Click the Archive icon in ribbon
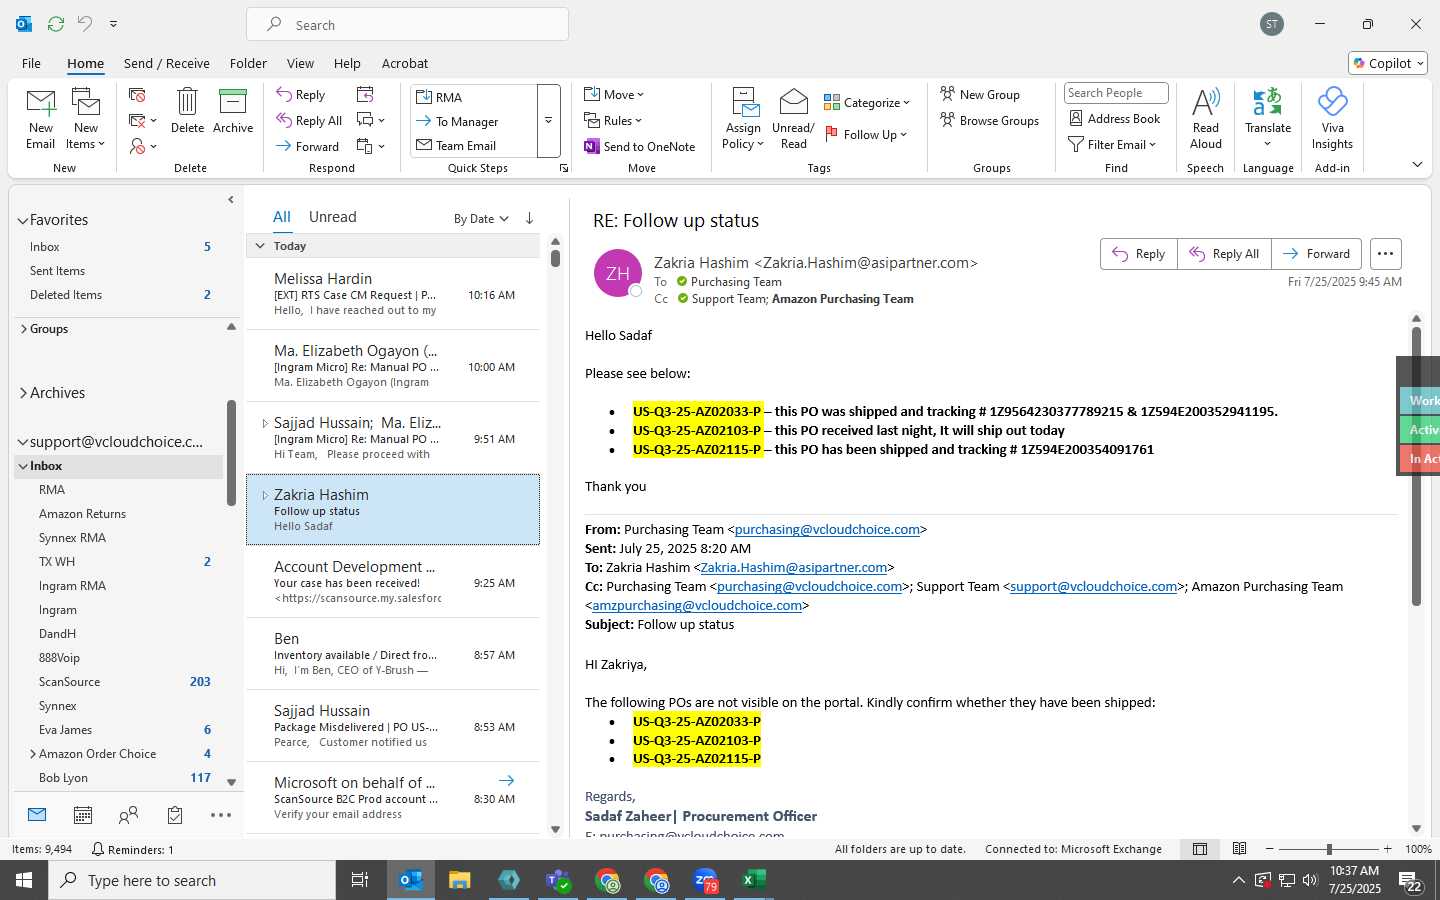This screenshot has height=900, width=1440. (x=233, y=102)
